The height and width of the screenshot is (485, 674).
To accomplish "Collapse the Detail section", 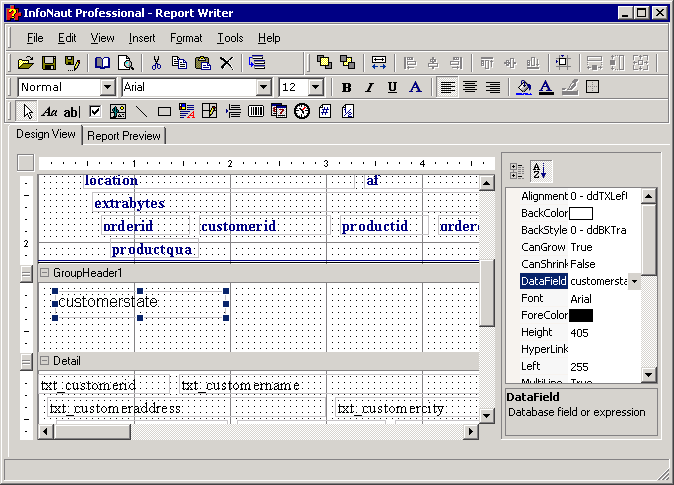I will [44, 360].
